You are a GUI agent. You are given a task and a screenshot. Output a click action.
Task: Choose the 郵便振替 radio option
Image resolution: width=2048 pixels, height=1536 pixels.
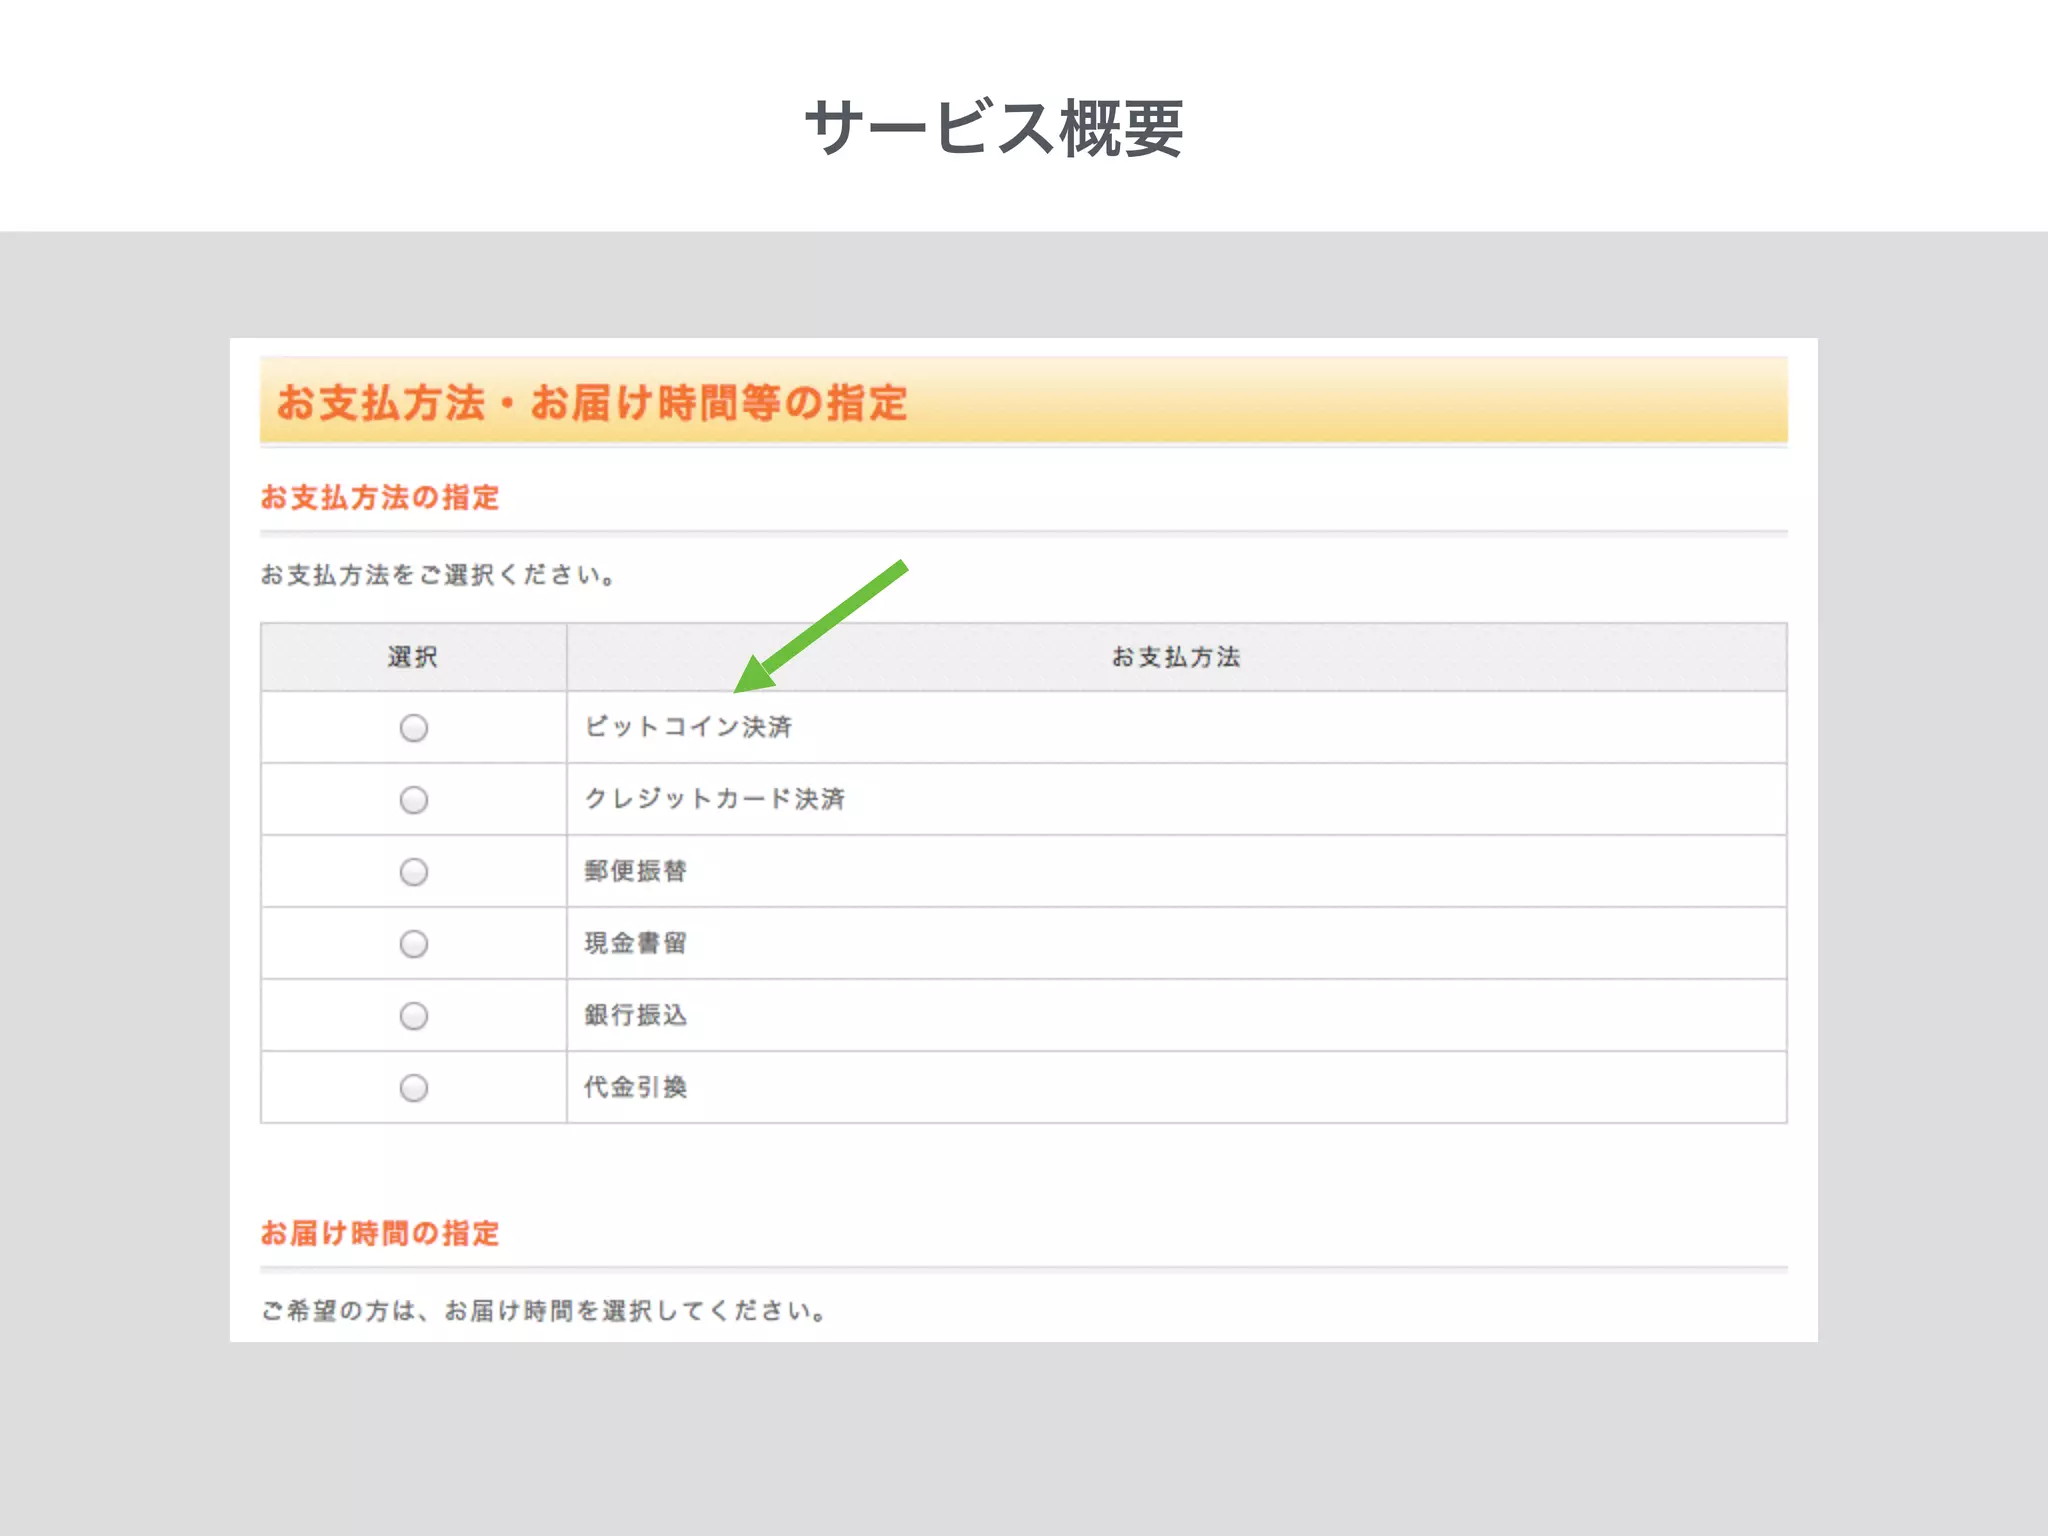pyautogui.click(x=414, y=872)
